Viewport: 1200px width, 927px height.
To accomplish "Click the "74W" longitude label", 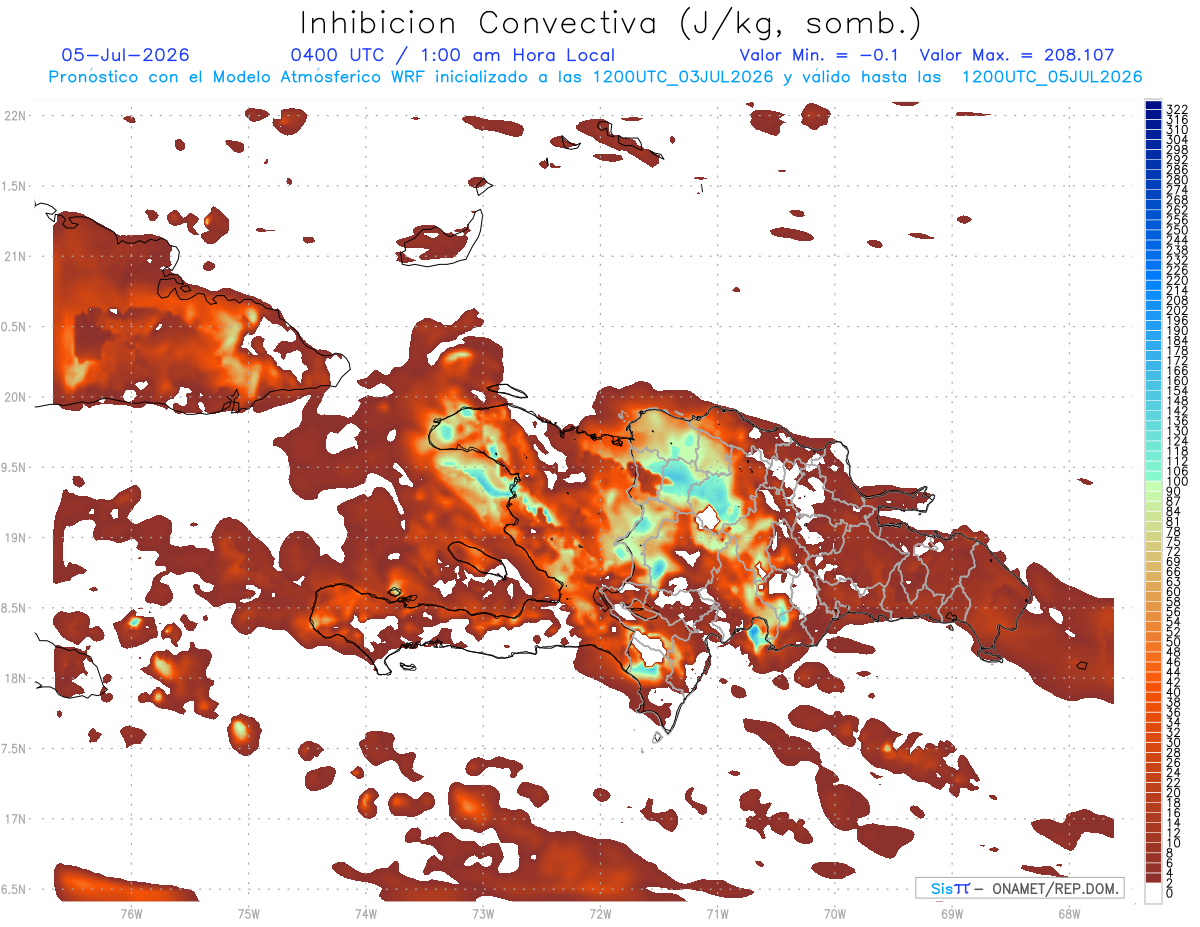I will 365,913.
